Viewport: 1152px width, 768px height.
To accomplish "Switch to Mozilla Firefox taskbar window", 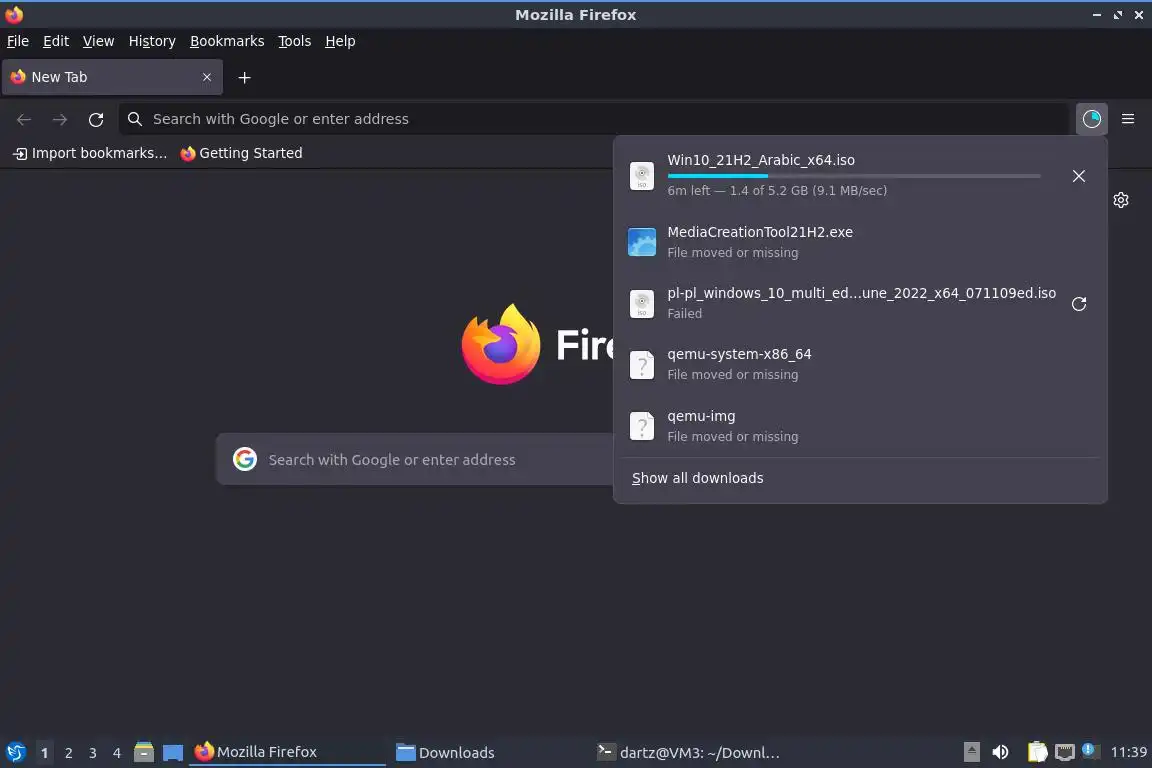I will click(287, 752).
